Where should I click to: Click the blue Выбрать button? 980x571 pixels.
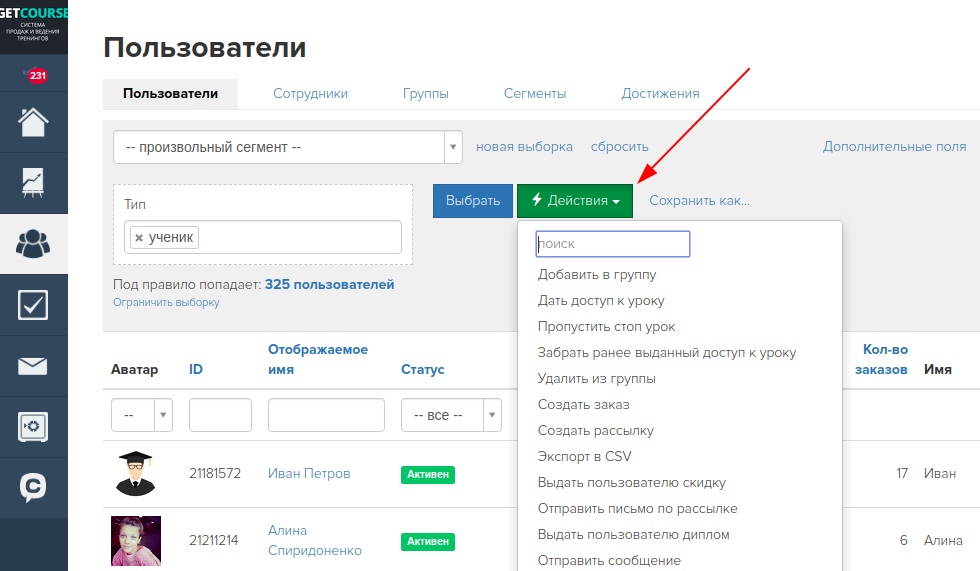pyautogui.click(x=472, y=201)
